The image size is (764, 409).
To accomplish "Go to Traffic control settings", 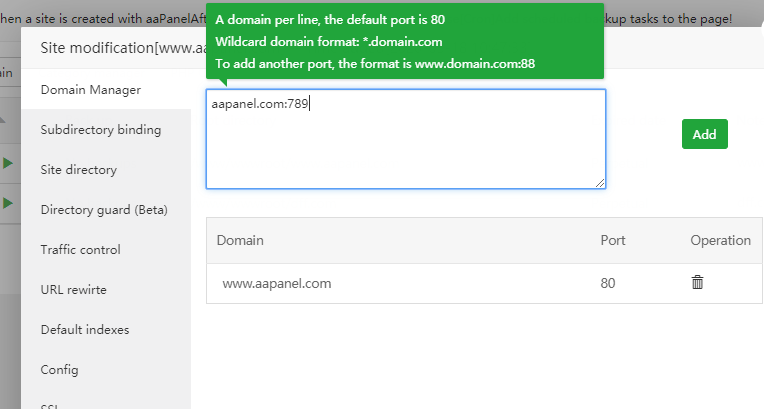I will (80, 250).
